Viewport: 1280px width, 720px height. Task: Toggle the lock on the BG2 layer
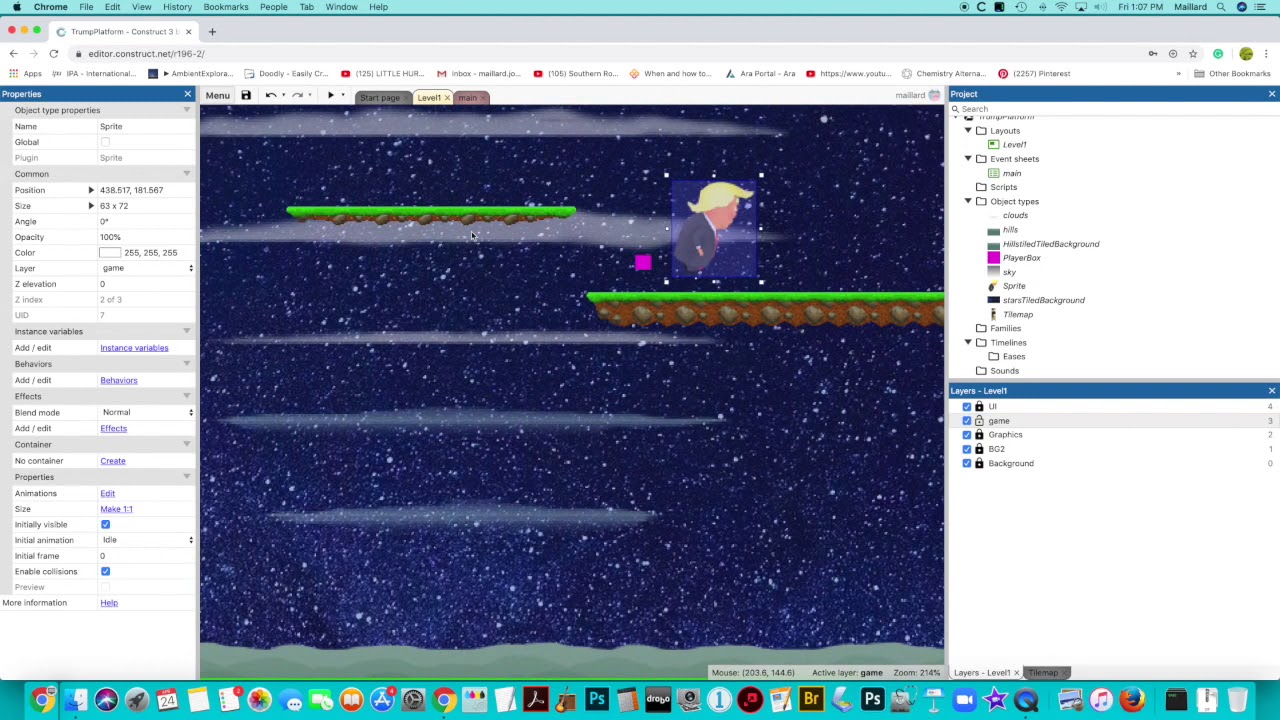tap(979, 449)
